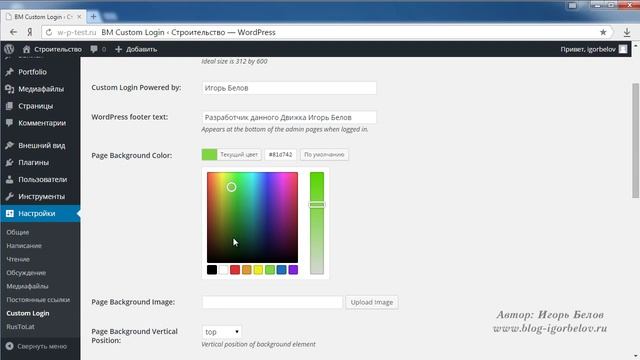Image resolution: width=640 pixels, height=360 pixels.
Task: Open Медиафайлы in main sidebar menu
Action: (40, 89)
